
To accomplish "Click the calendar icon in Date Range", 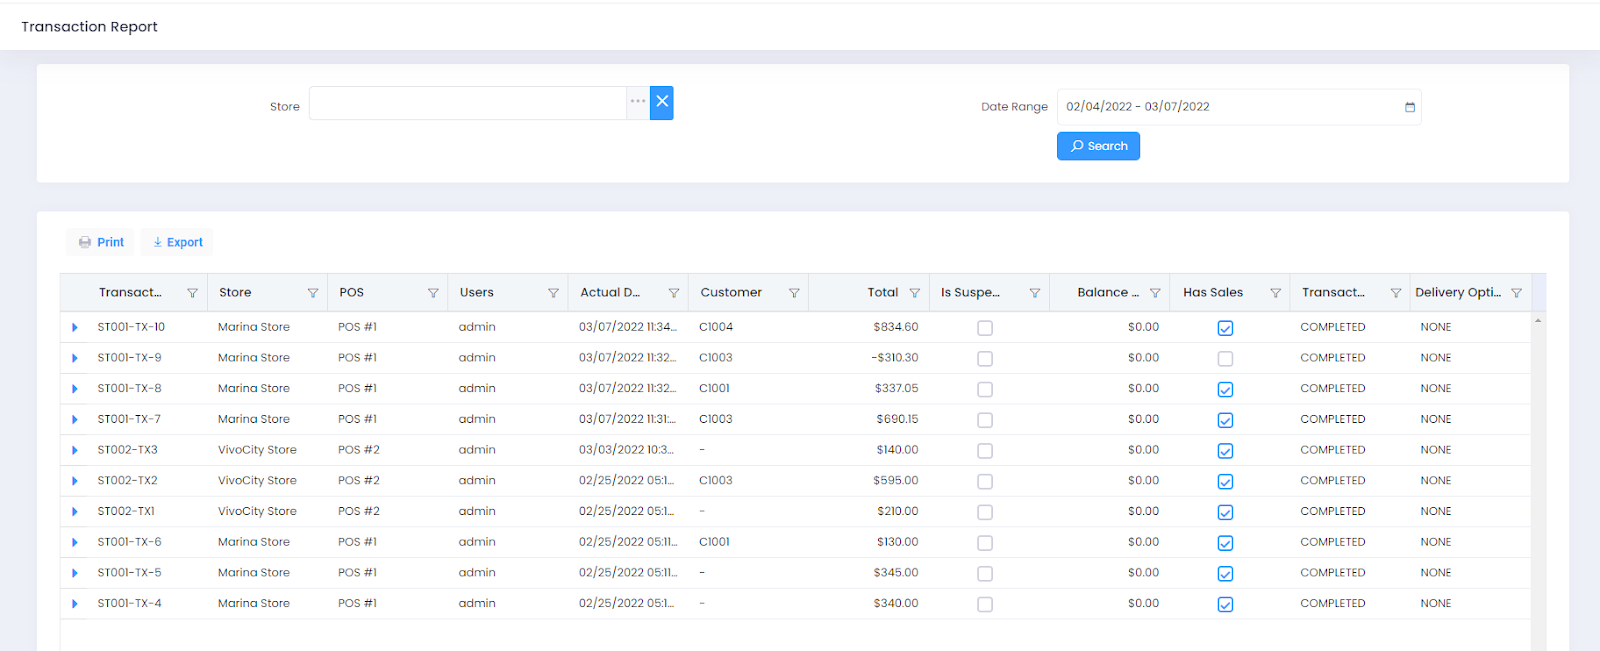I will [1410, 107].
